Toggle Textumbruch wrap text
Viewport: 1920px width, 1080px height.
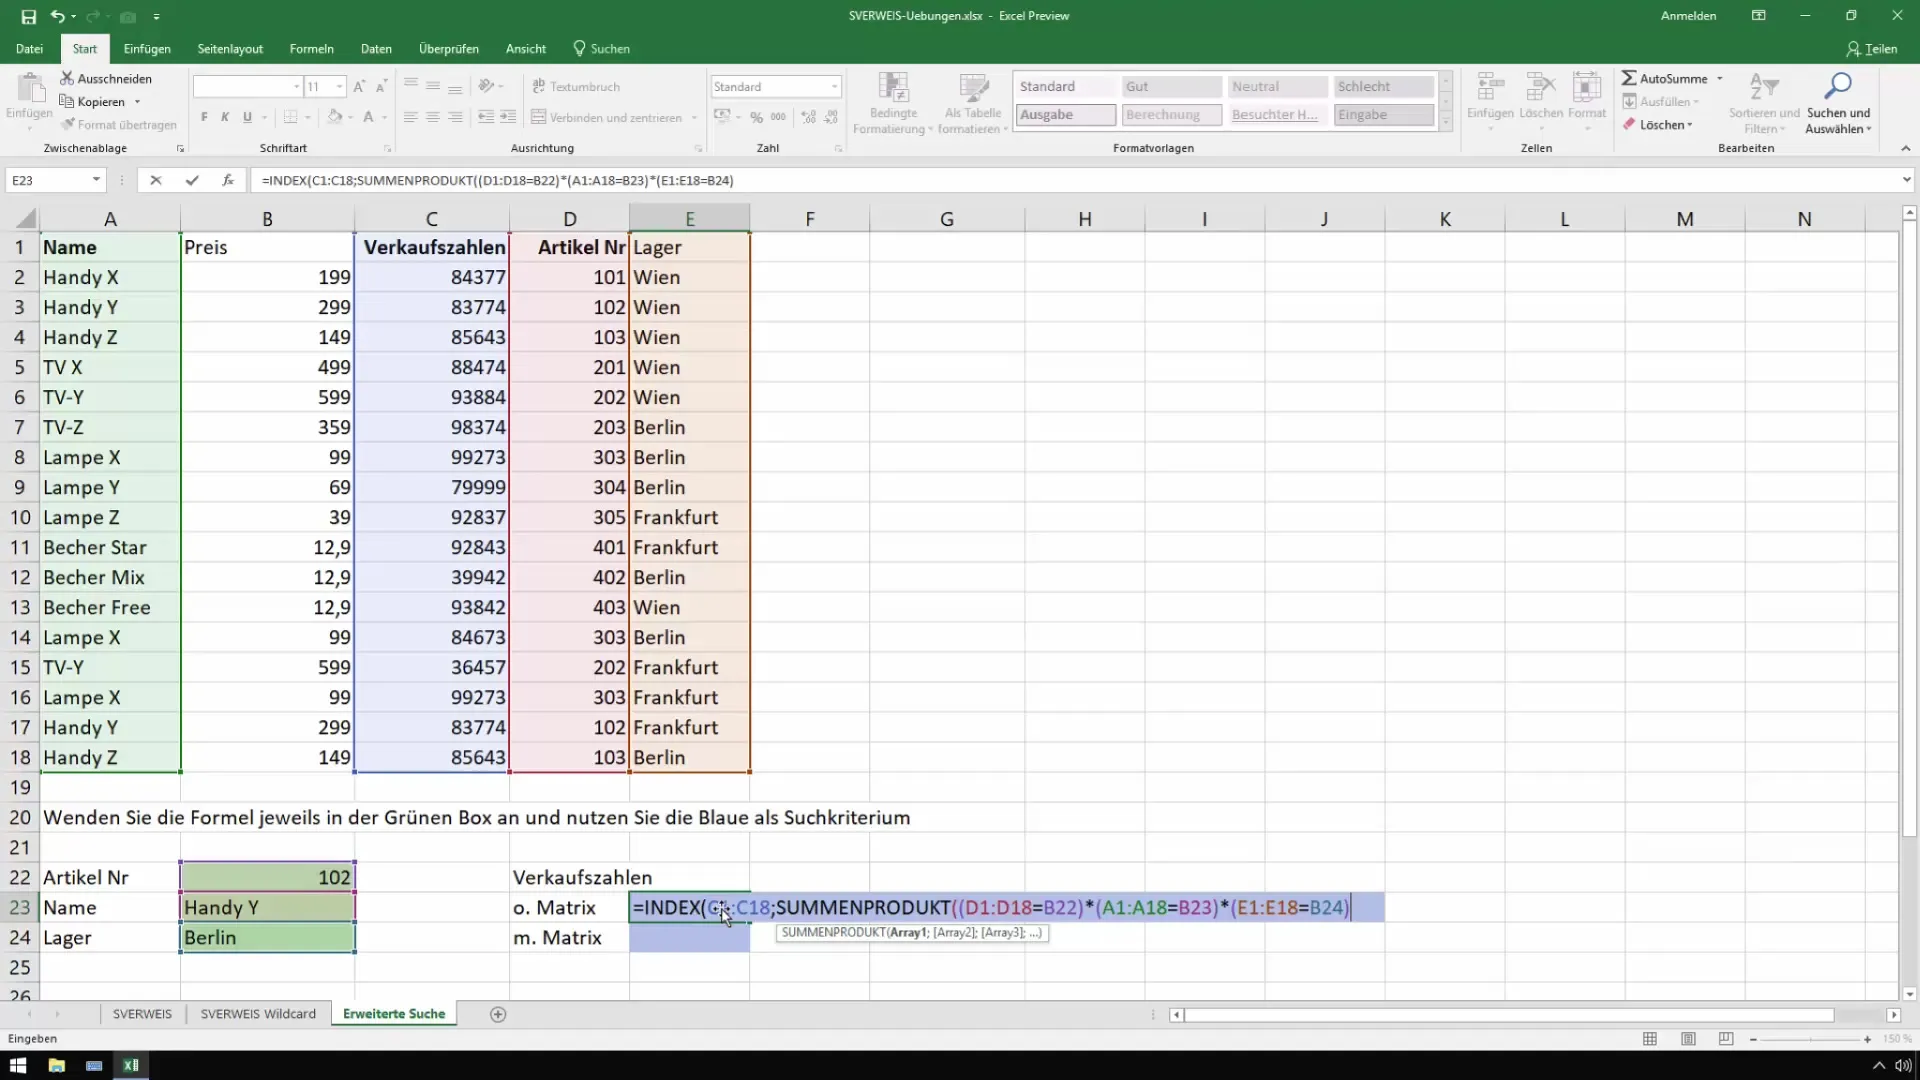pos(576,87)
